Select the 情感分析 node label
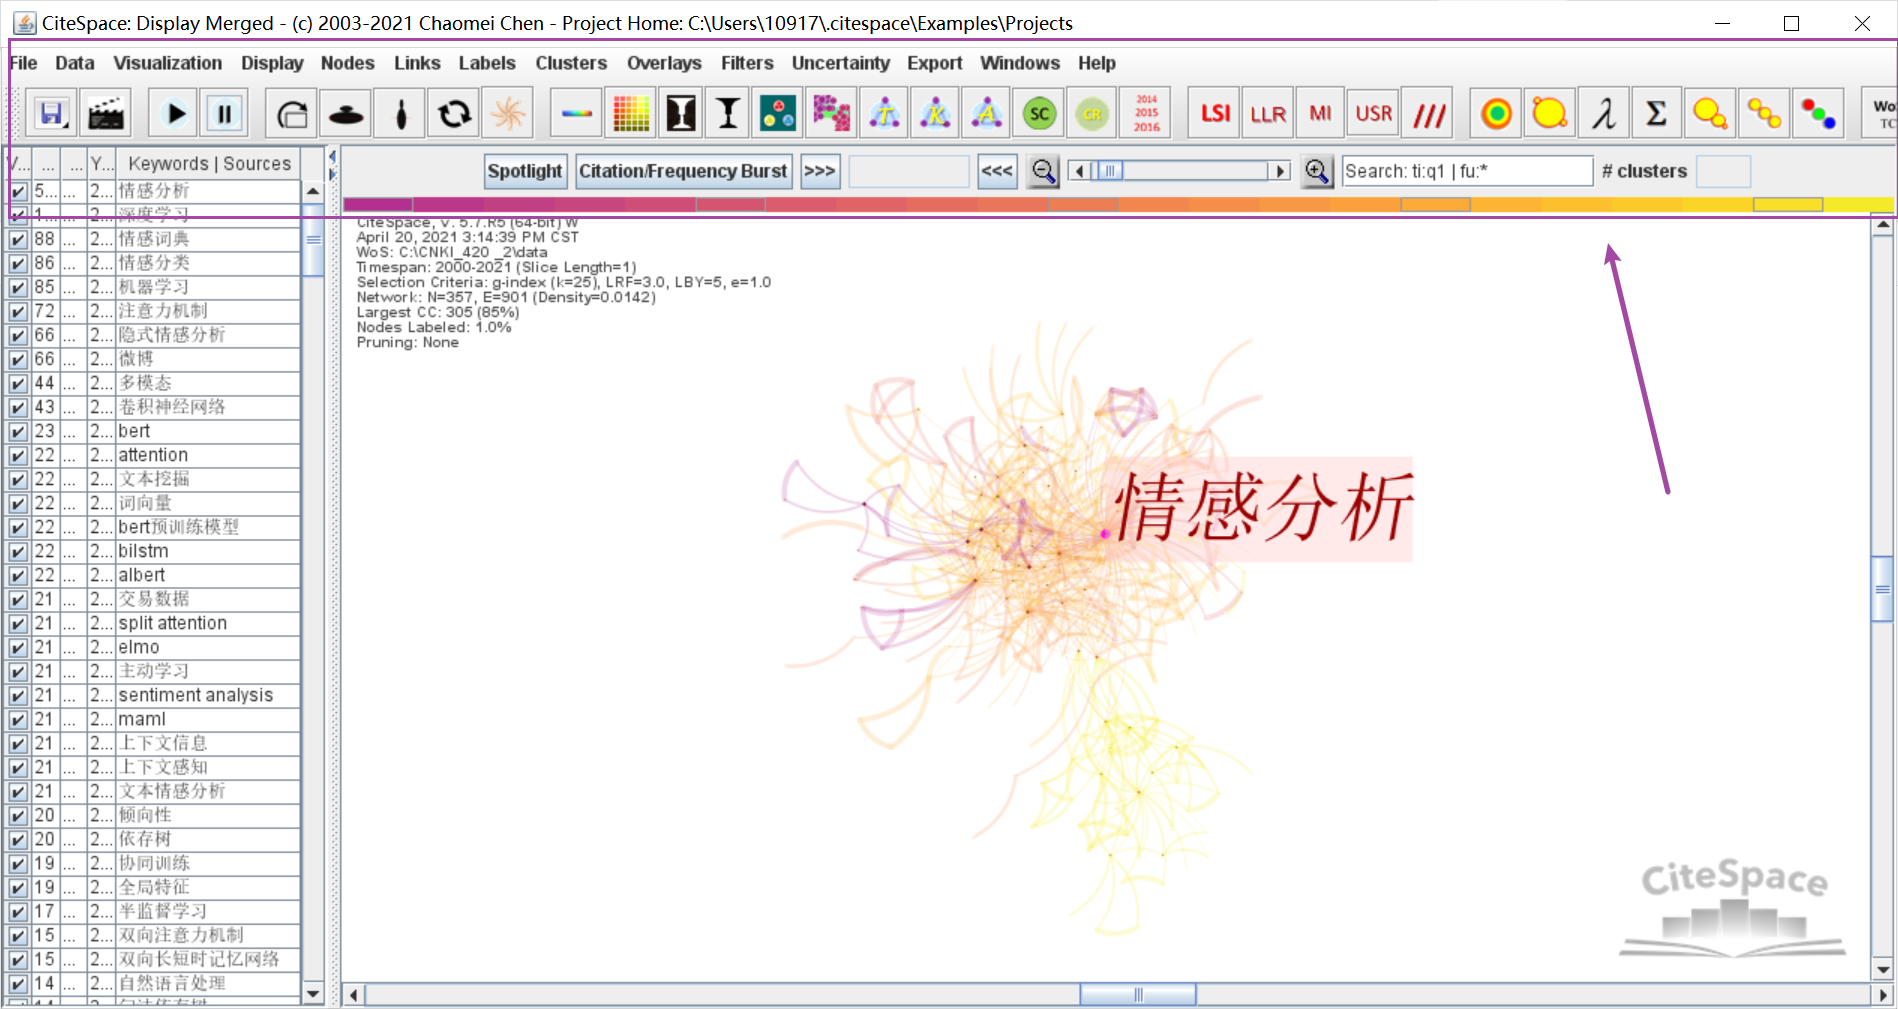Image resolution: width=1898 pixels, height=1009 pixels. pos(1262,508)
